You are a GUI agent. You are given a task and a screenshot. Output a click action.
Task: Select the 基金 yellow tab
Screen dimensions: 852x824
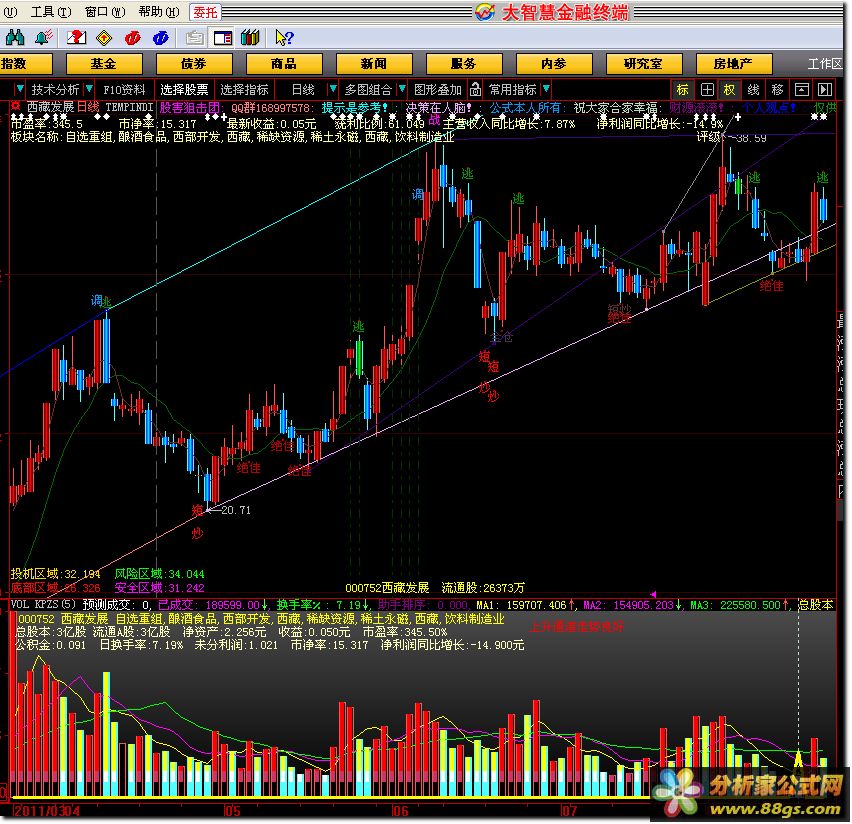(104, 64)
